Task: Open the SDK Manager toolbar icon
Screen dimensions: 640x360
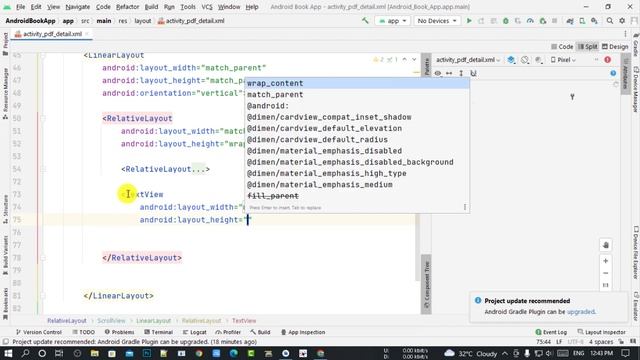Action: point(594,20)
